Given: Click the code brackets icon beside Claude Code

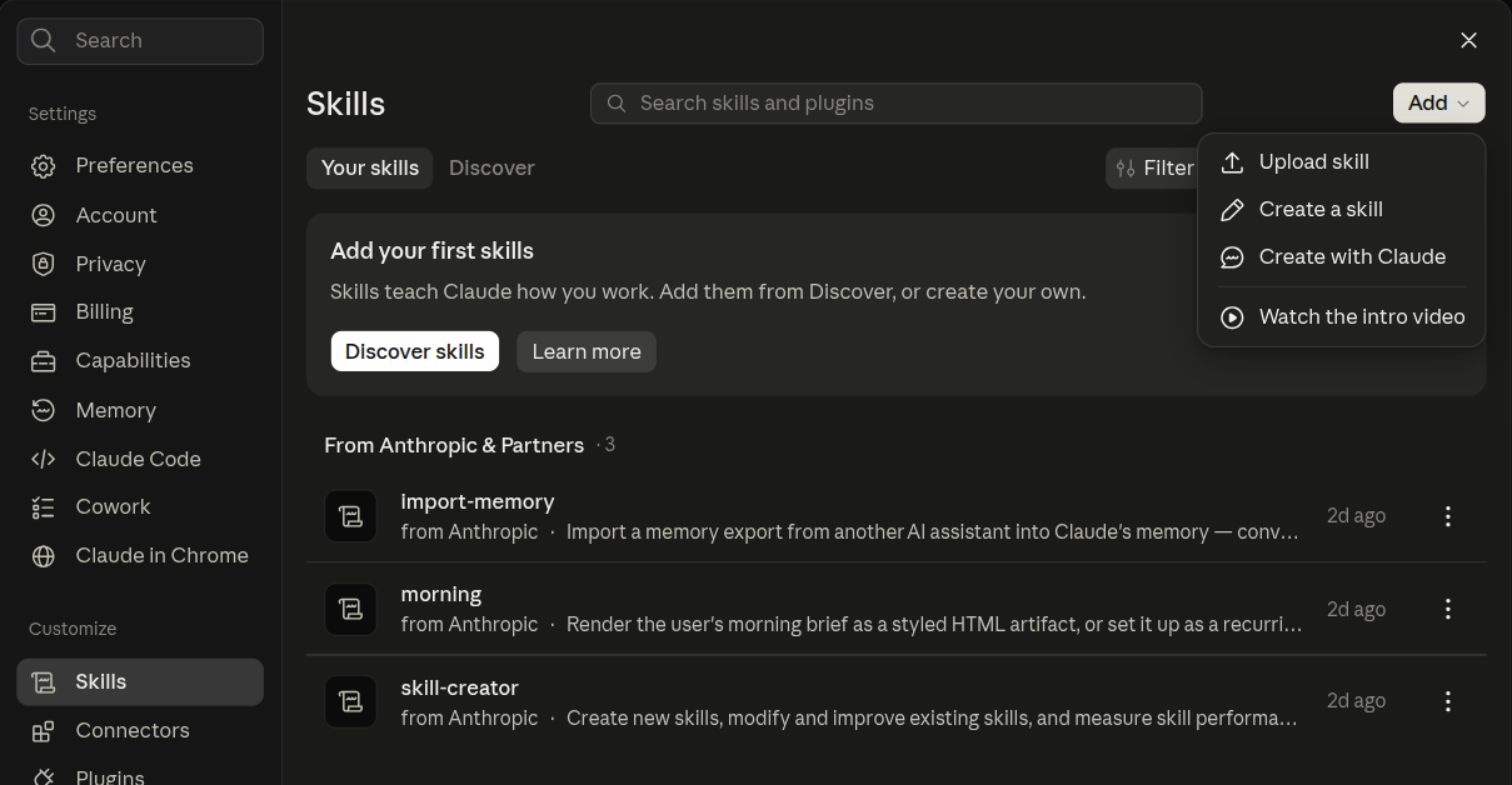Looking at the screenshot, I should coord(43,459).
